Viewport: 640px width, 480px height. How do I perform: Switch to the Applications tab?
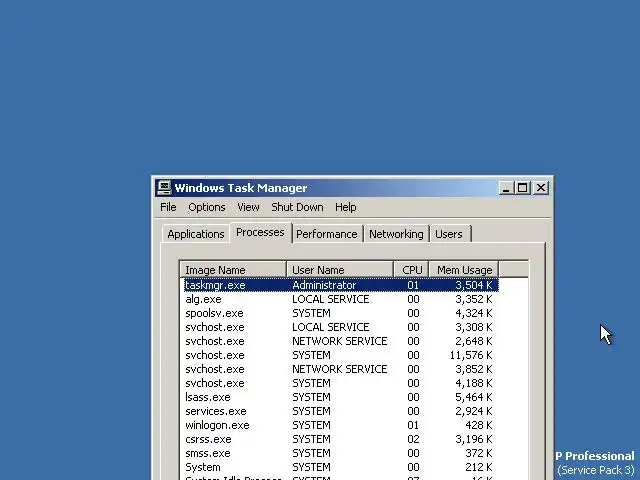pos(196,234)
